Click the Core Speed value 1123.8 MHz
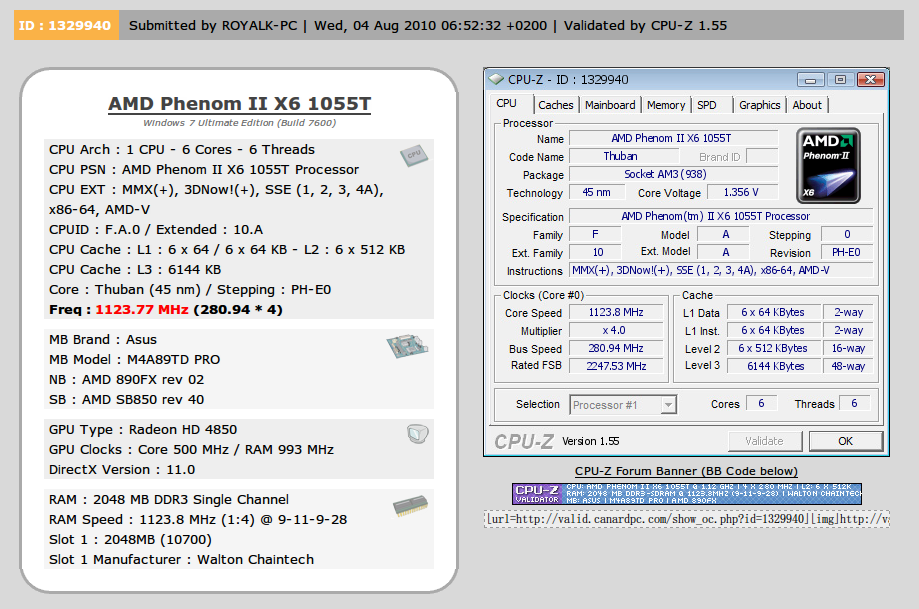 click(x=616, y=312)
